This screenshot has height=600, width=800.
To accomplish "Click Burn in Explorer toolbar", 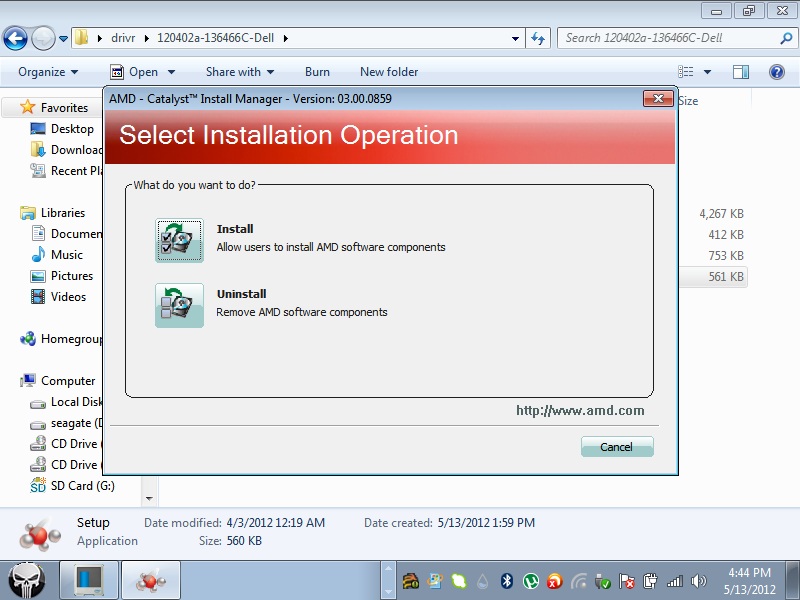I will tap(317, 72).
